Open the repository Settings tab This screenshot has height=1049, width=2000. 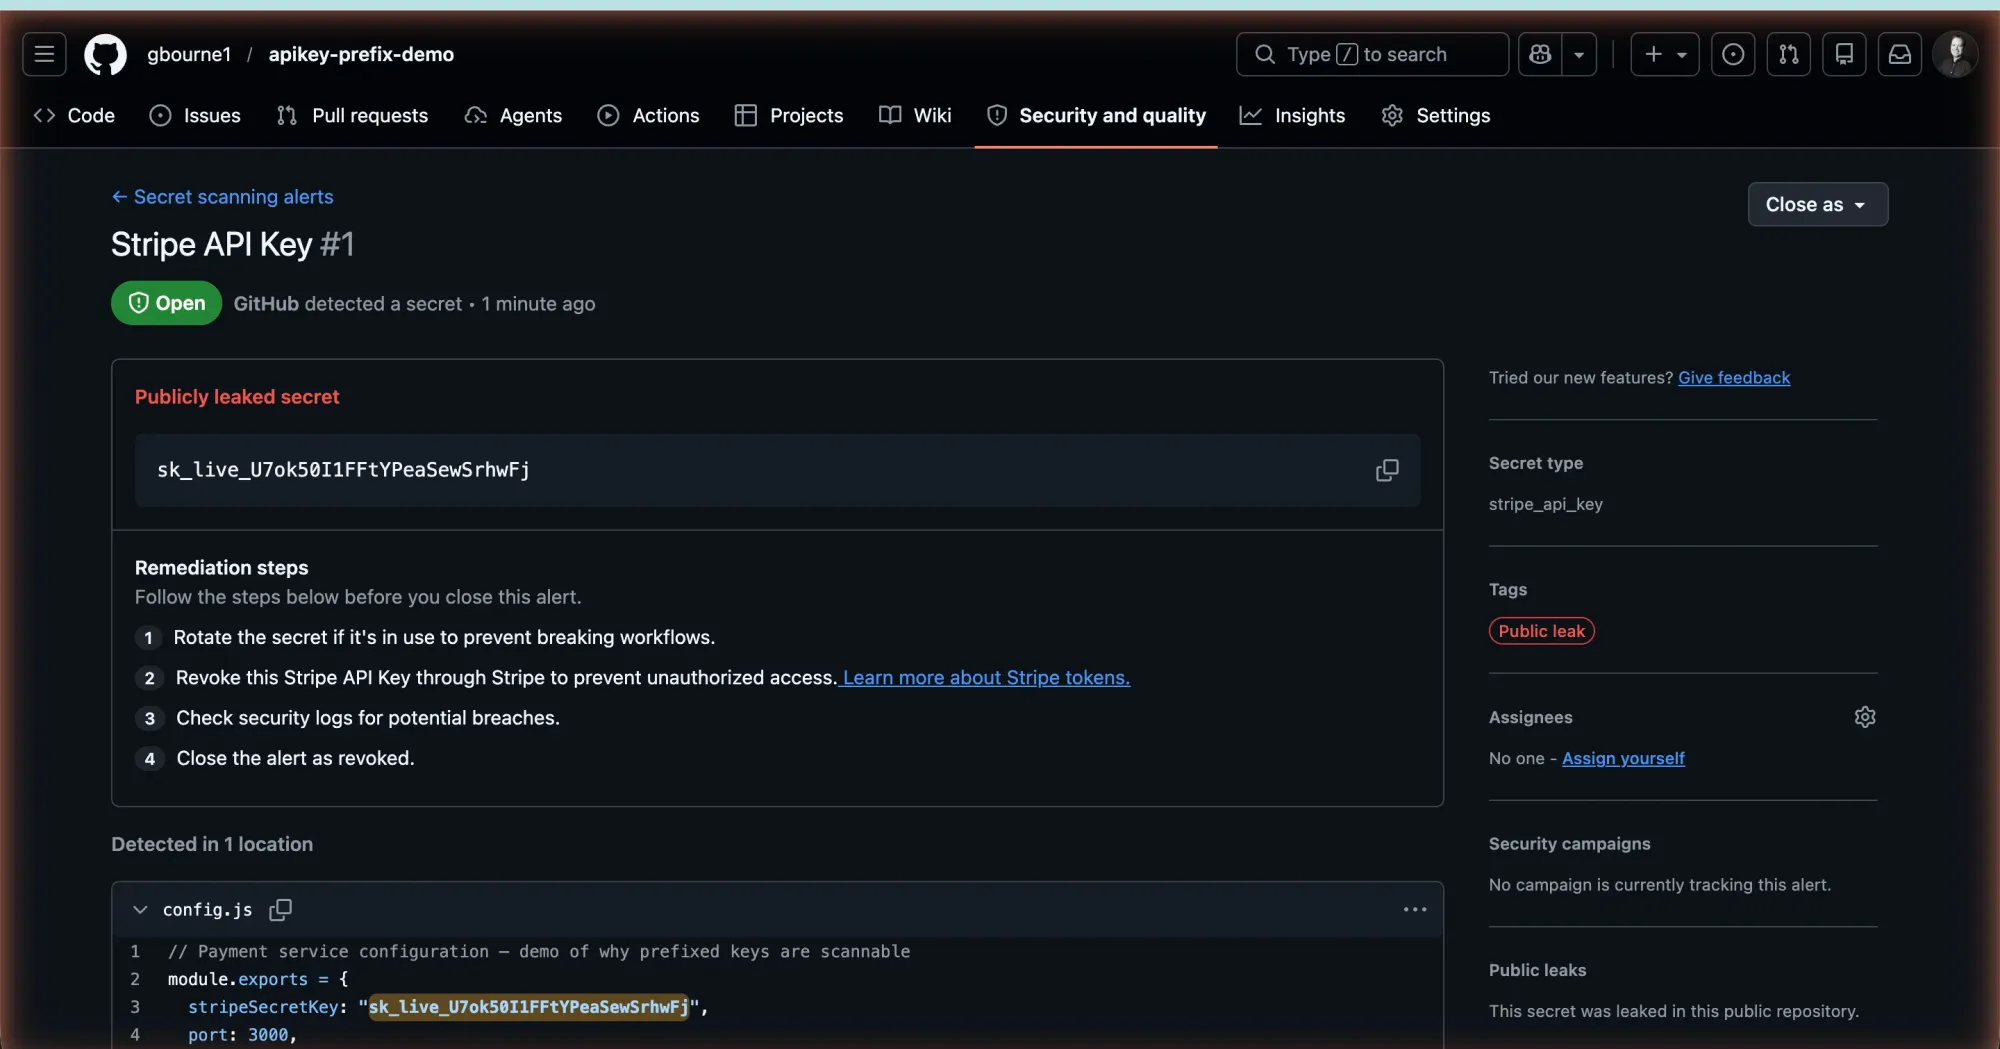[1436, 115]
